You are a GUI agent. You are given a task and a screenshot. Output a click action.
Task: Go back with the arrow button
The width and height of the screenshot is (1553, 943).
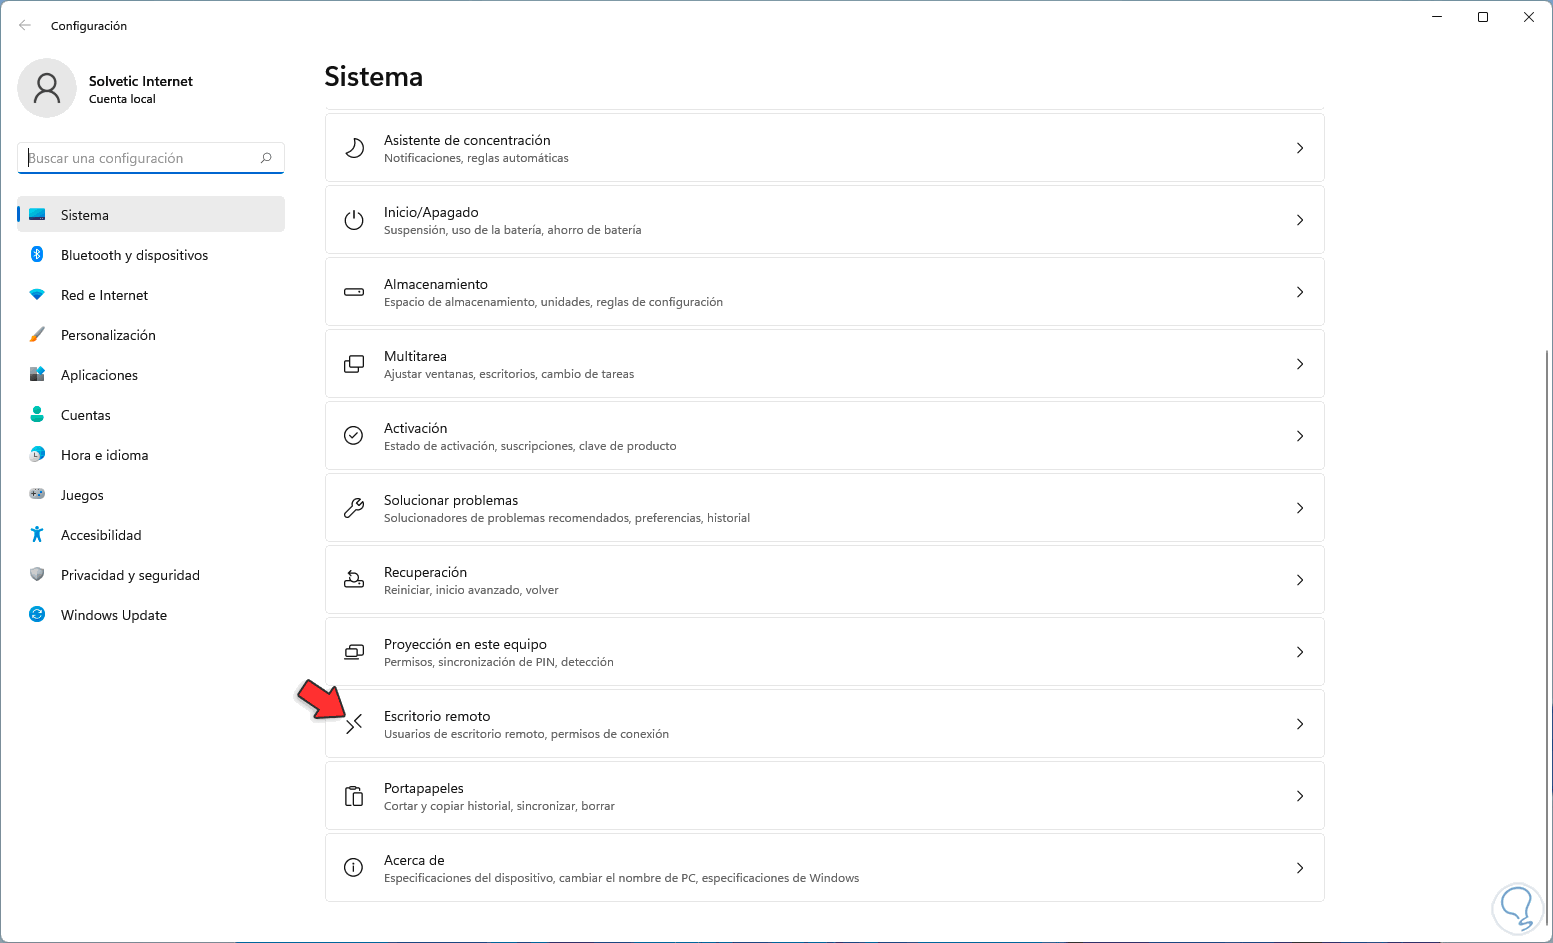click(x=25, y=25)
